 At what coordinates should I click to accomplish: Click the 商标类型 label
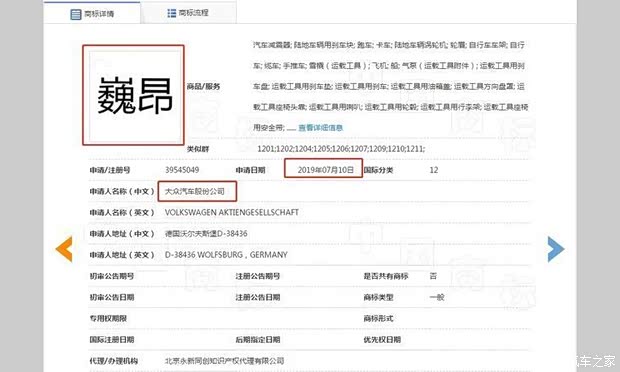(x=378, y=297)
